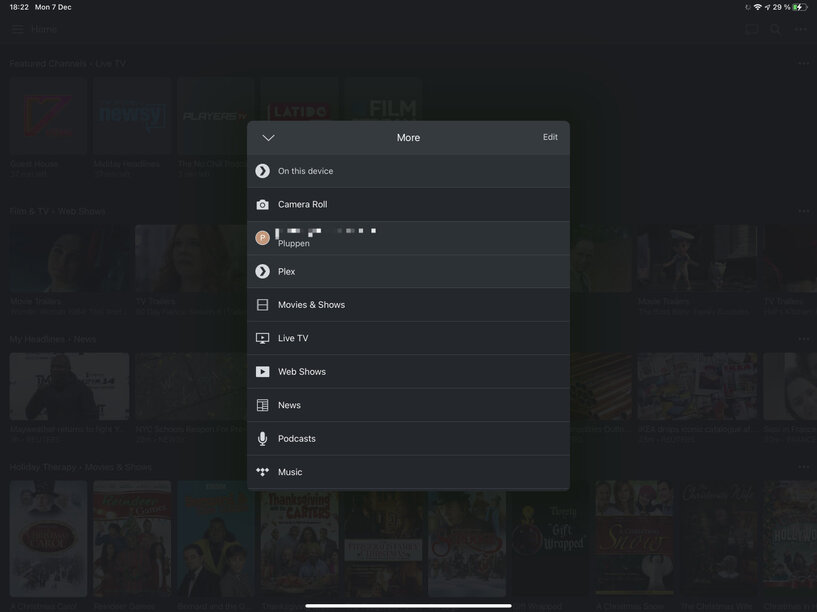Expand the Plex section chevron
The width and height of the screenshot is (817, 612).
tap(263, 271)
